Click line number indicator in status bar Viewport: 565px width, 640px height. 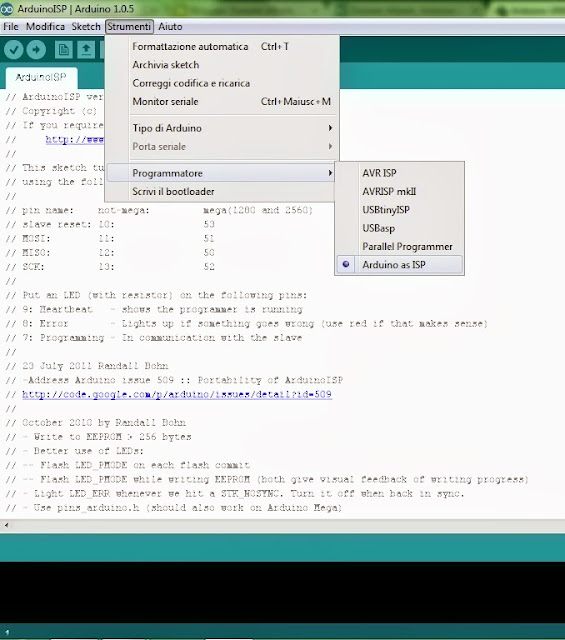point(7,632)
